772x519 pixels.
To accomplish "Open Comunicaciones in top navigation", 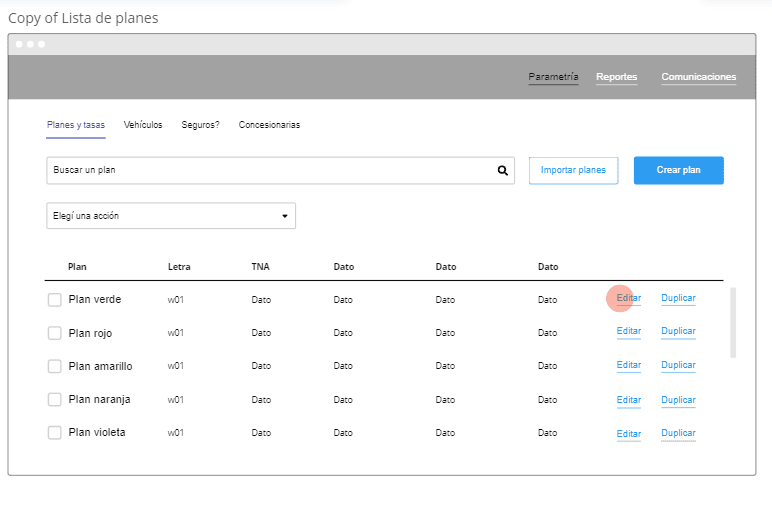I will [x=699, y=77].
